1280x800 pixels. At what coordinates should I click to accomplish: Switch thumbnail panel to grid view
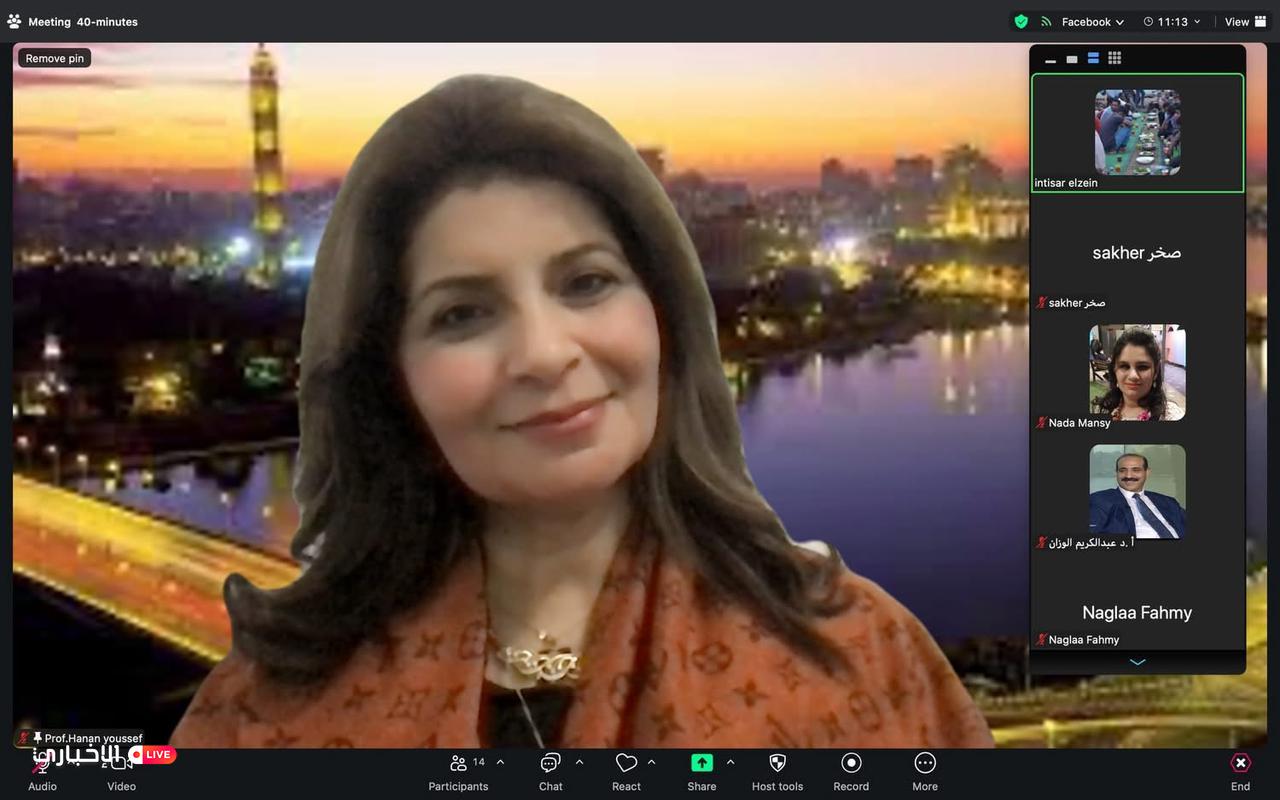click(1115, 58)
